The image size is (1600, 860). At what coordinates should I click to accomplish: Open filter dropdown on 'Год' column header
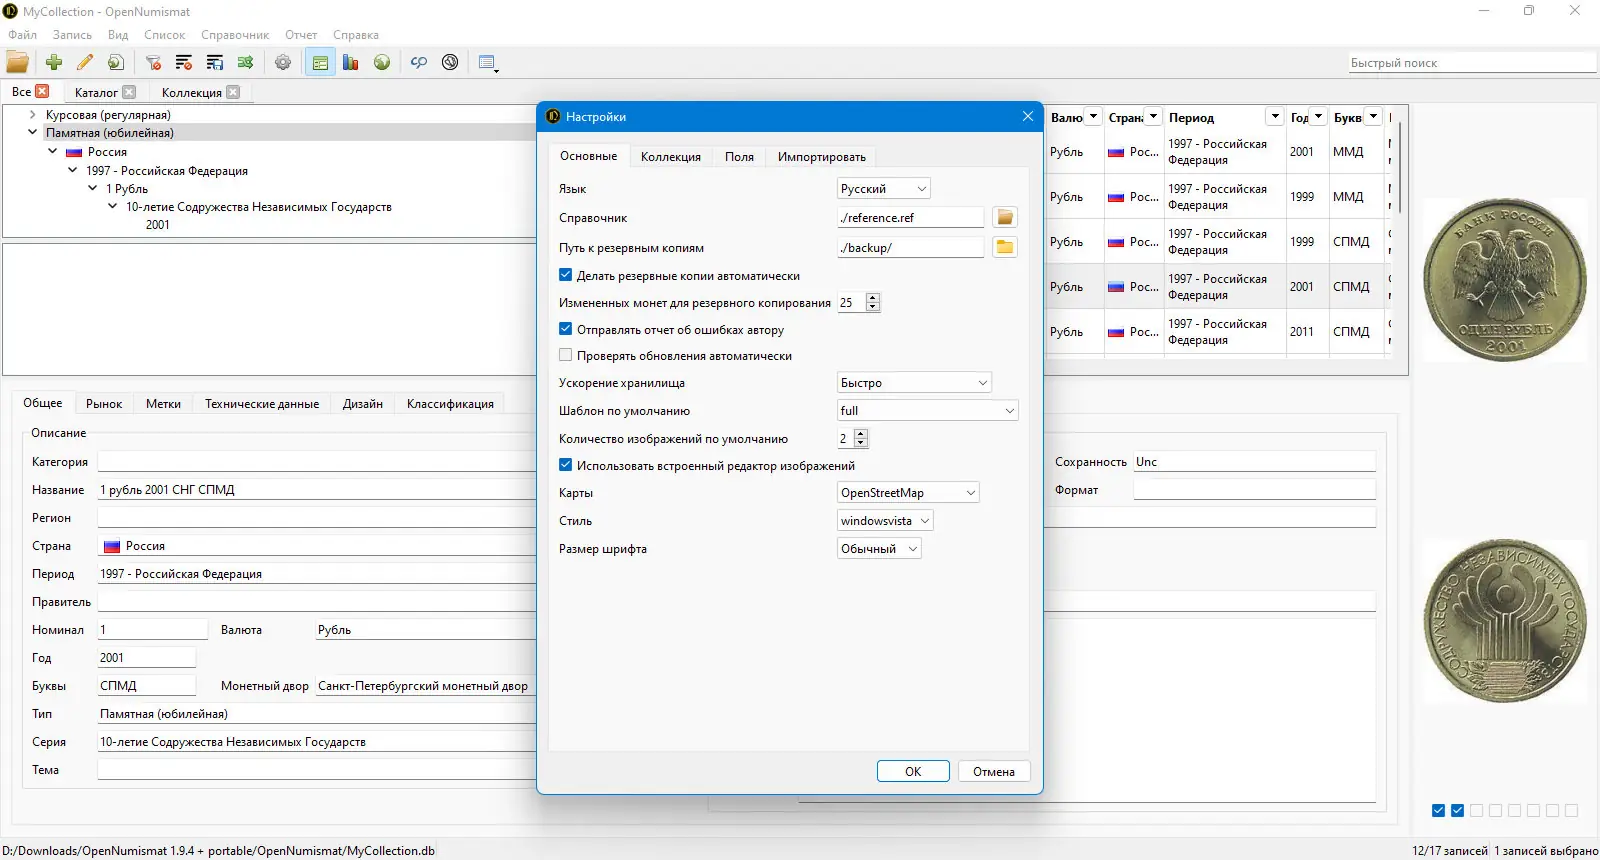1318,117
